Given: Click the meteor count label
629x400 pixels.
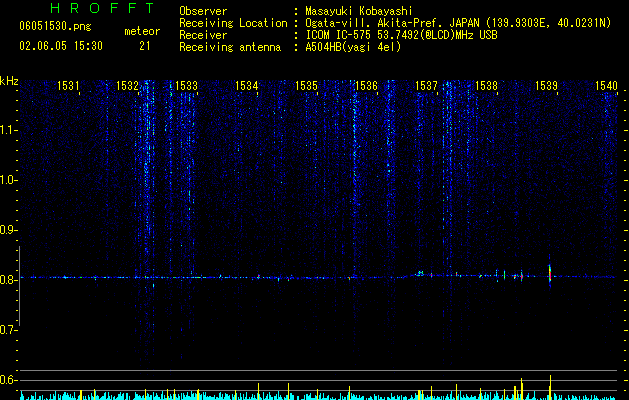Looking at the screenshot, I should pos(142,31).
